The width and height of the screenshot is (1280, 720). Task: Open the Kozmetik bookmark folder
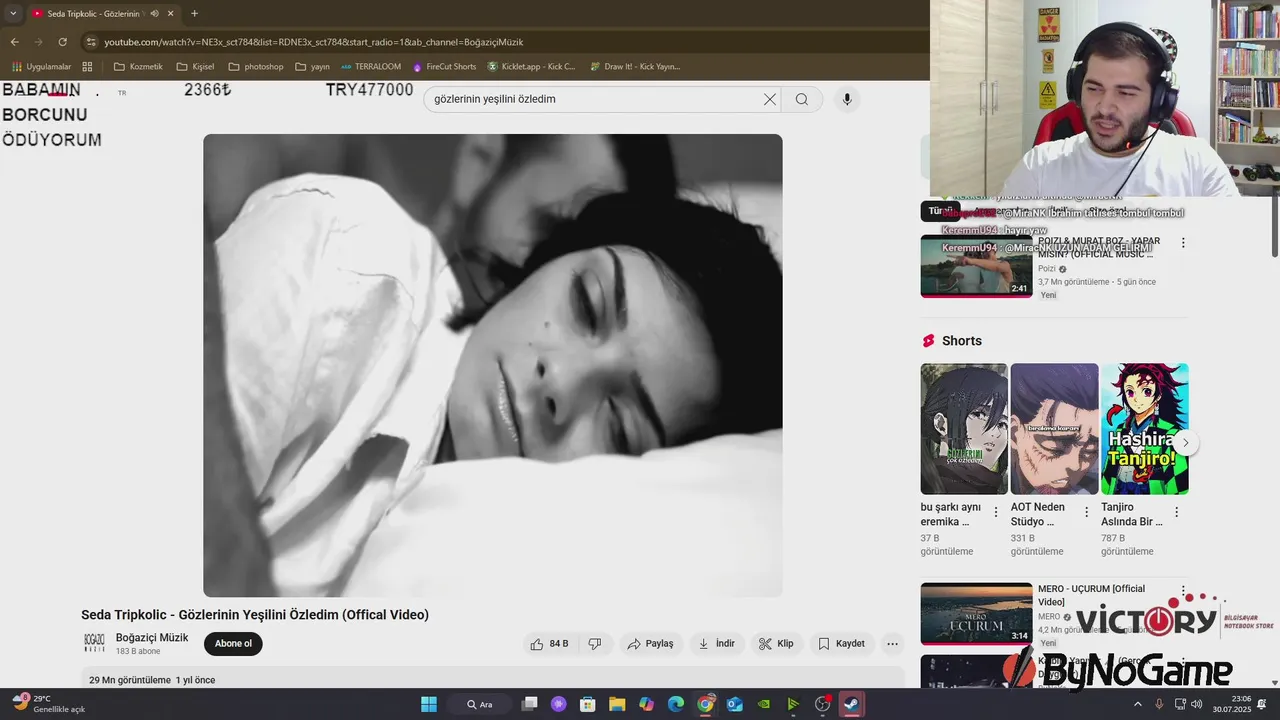click(138, 67)
